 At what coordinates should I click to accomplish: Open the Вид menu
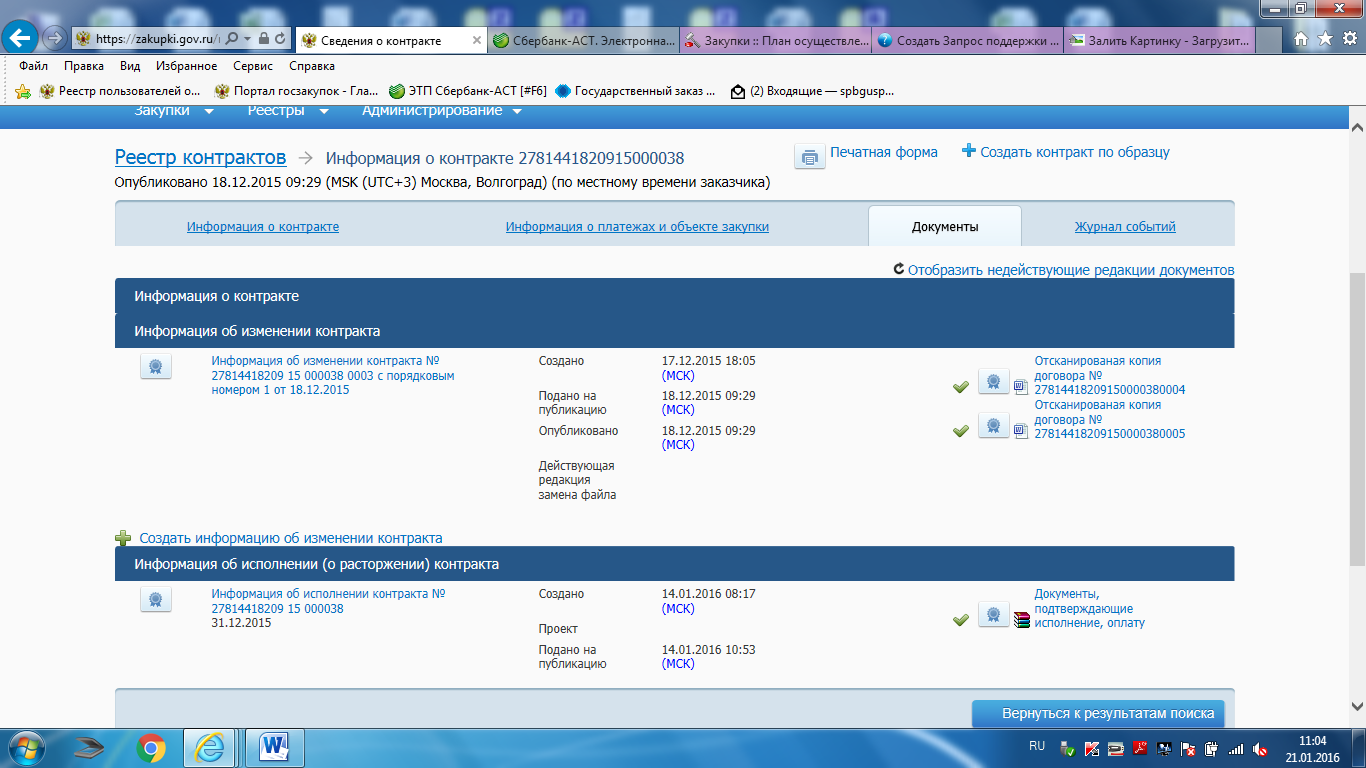pyautogui.click(x=130, y=66)
